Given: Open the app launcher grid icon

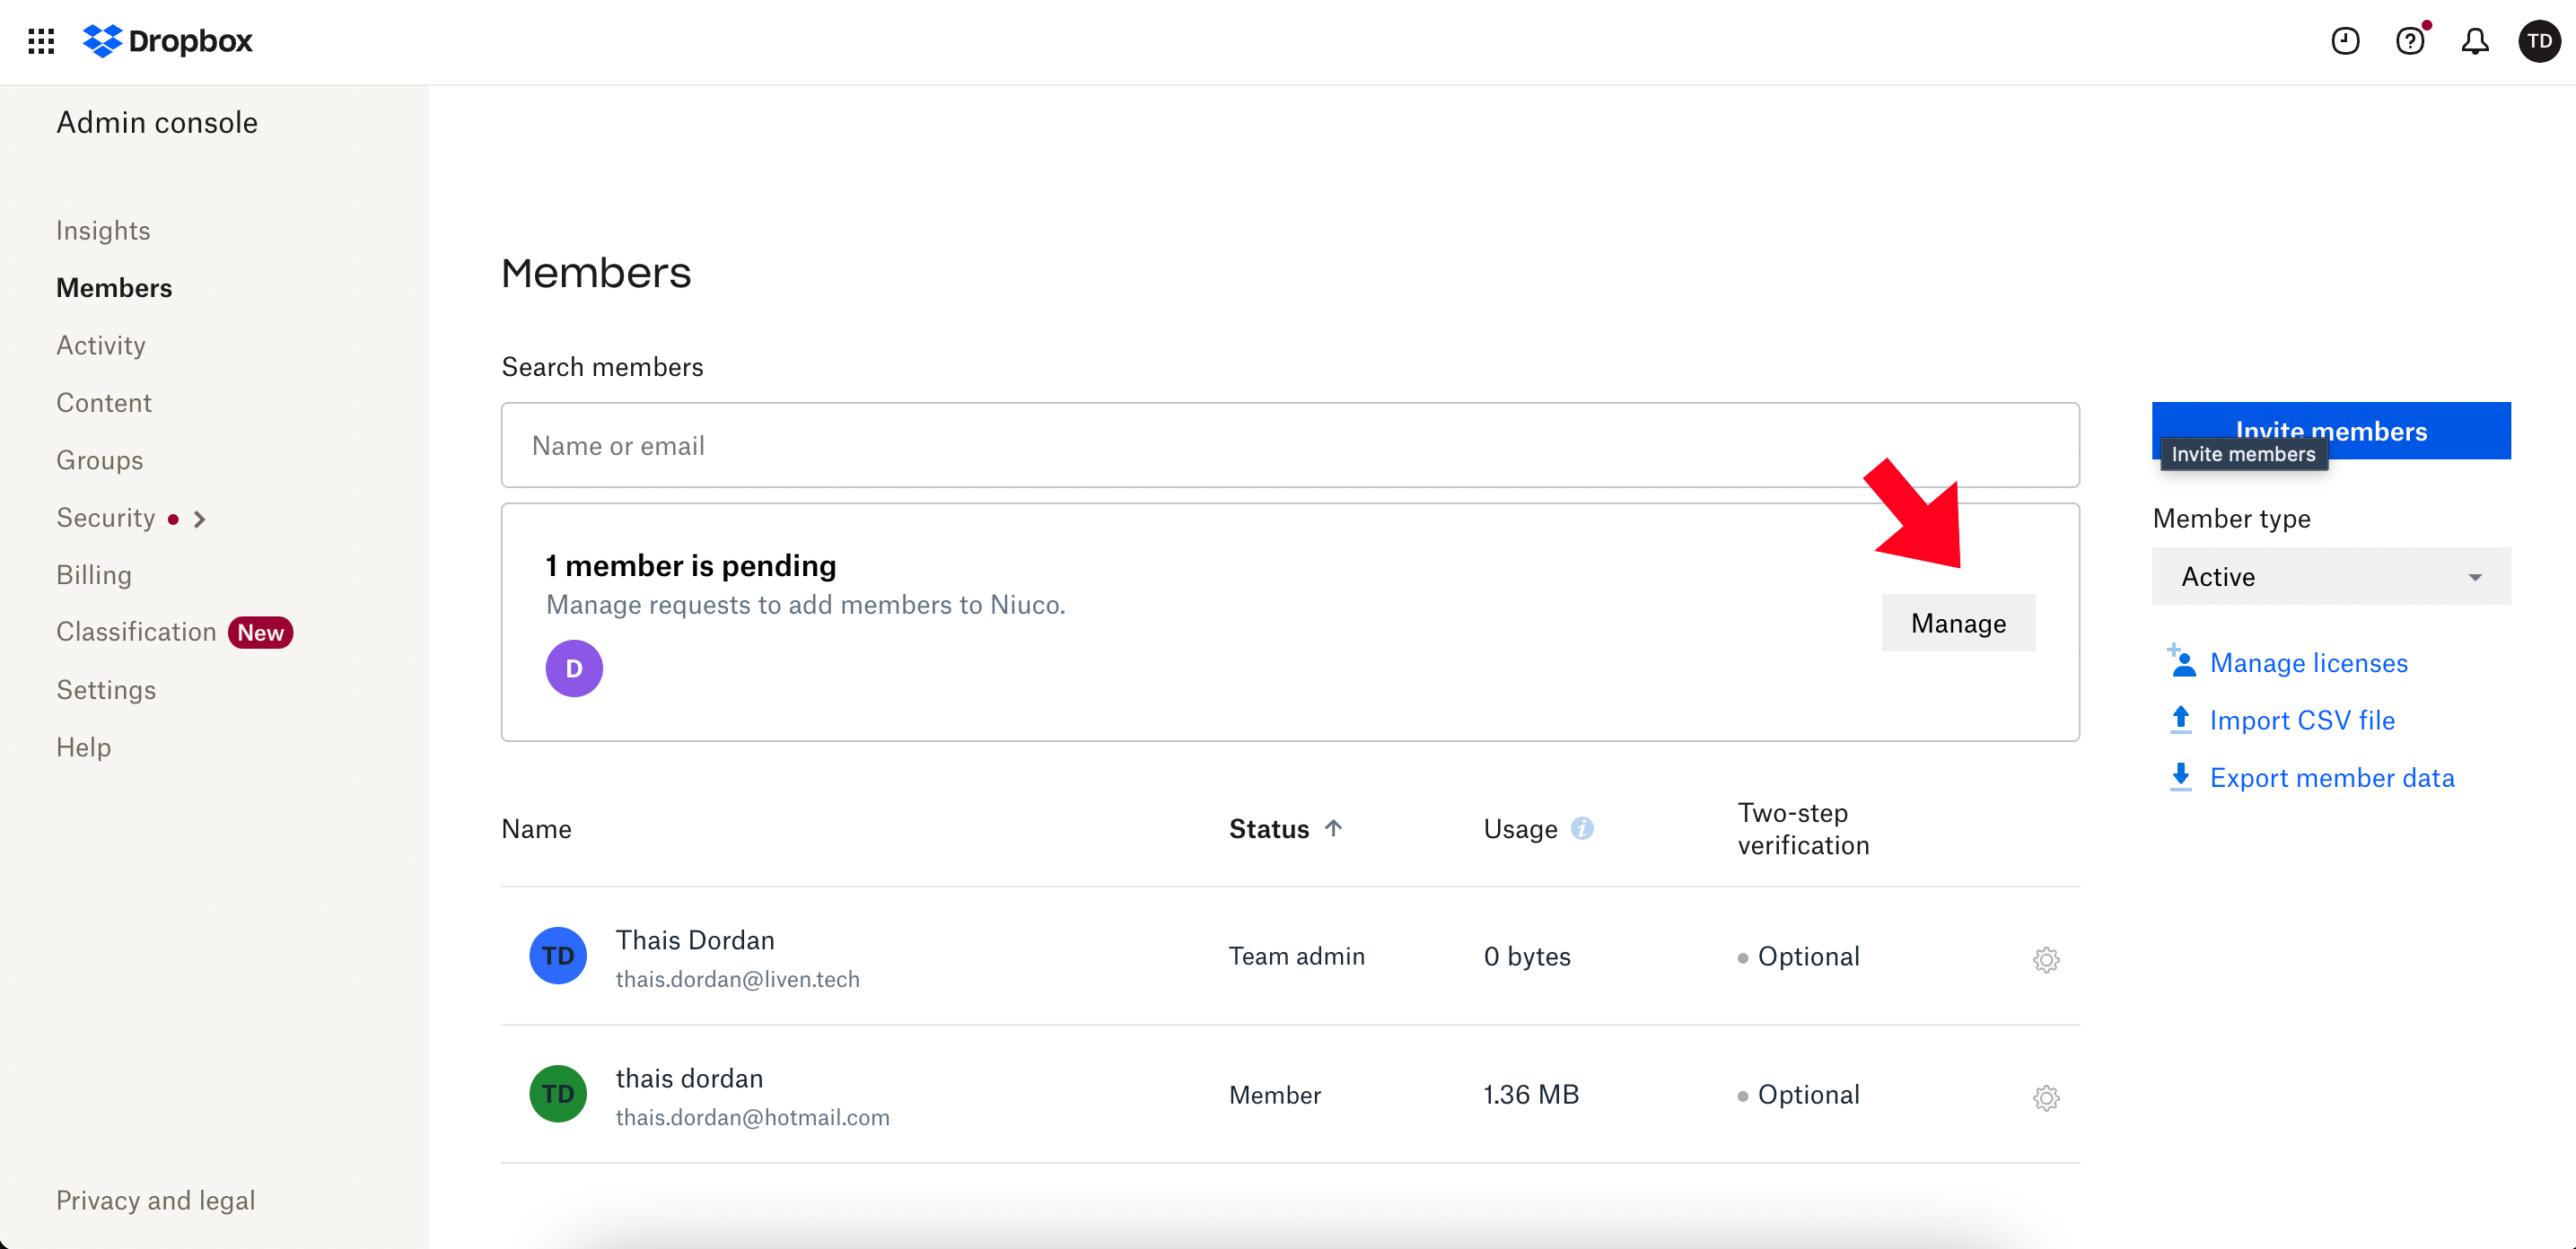Looking at the screenshot, I should pyautogui.click(x=41, y=41).
